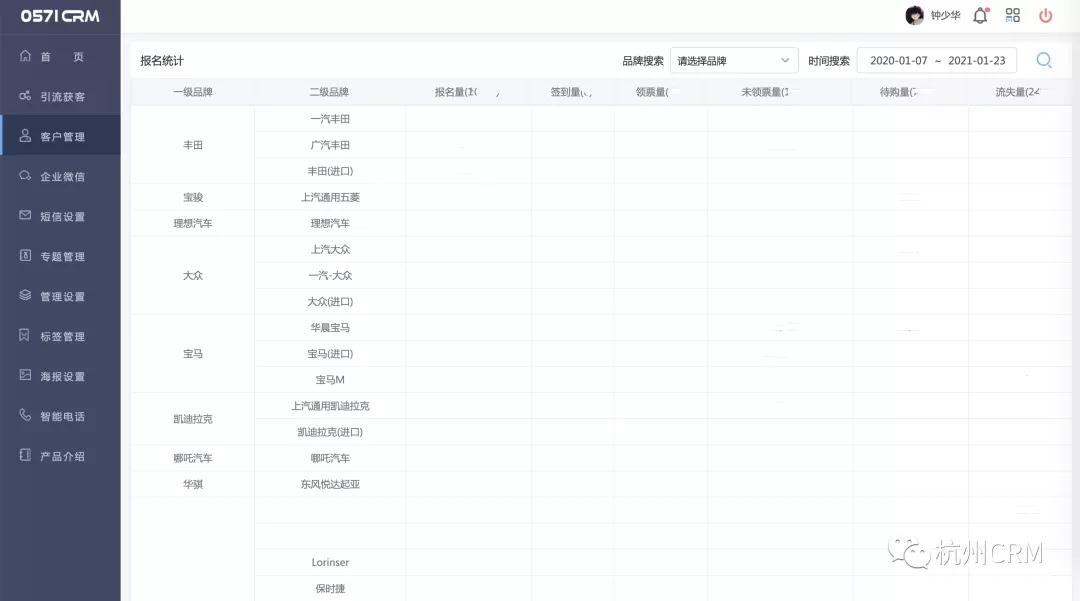1080x601 pixels.
Task: Click the 专题管理 sidebar icon
Action: 25,255
